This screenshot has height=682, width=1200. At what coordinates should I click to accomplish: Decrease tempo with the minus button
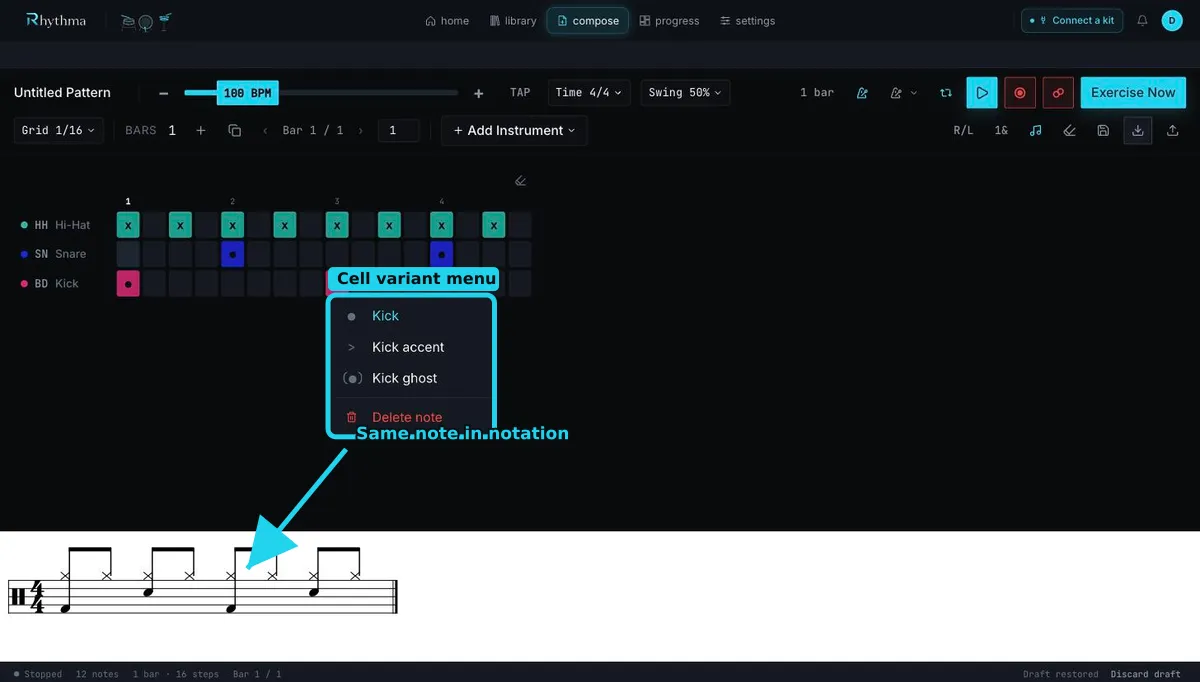click(163, 93)
